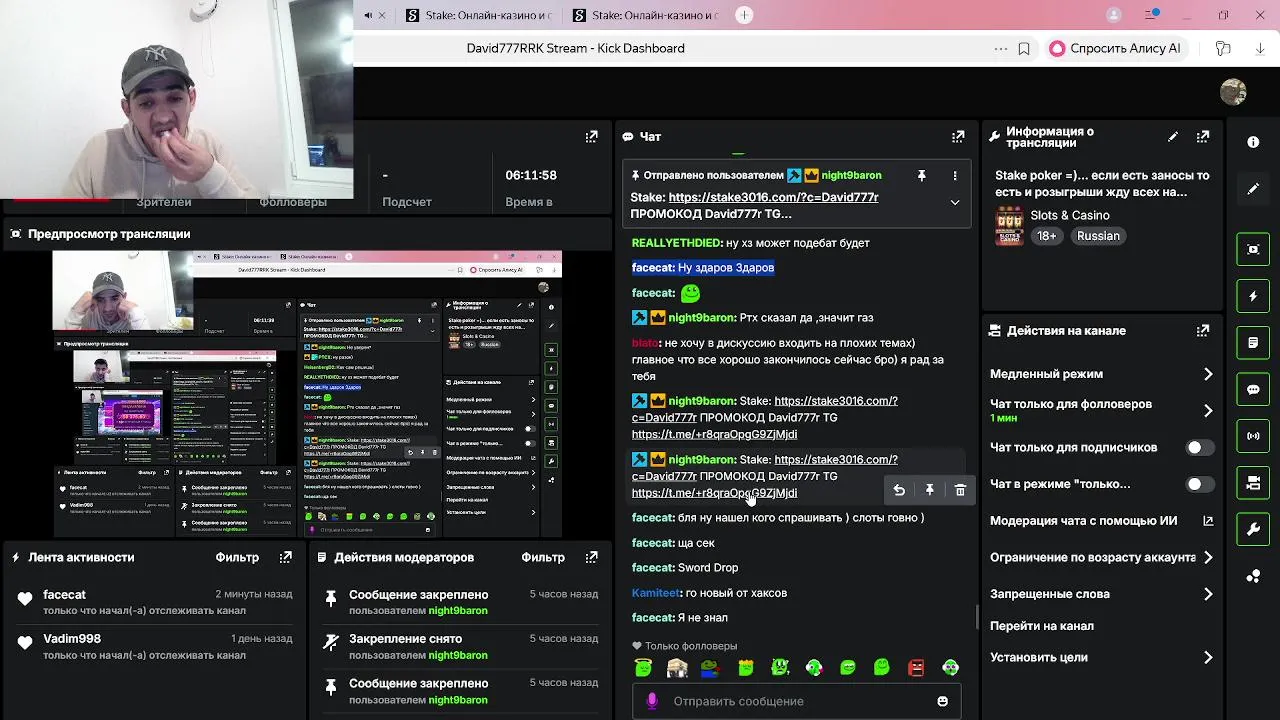Open t.me link in hovered message

714,492
